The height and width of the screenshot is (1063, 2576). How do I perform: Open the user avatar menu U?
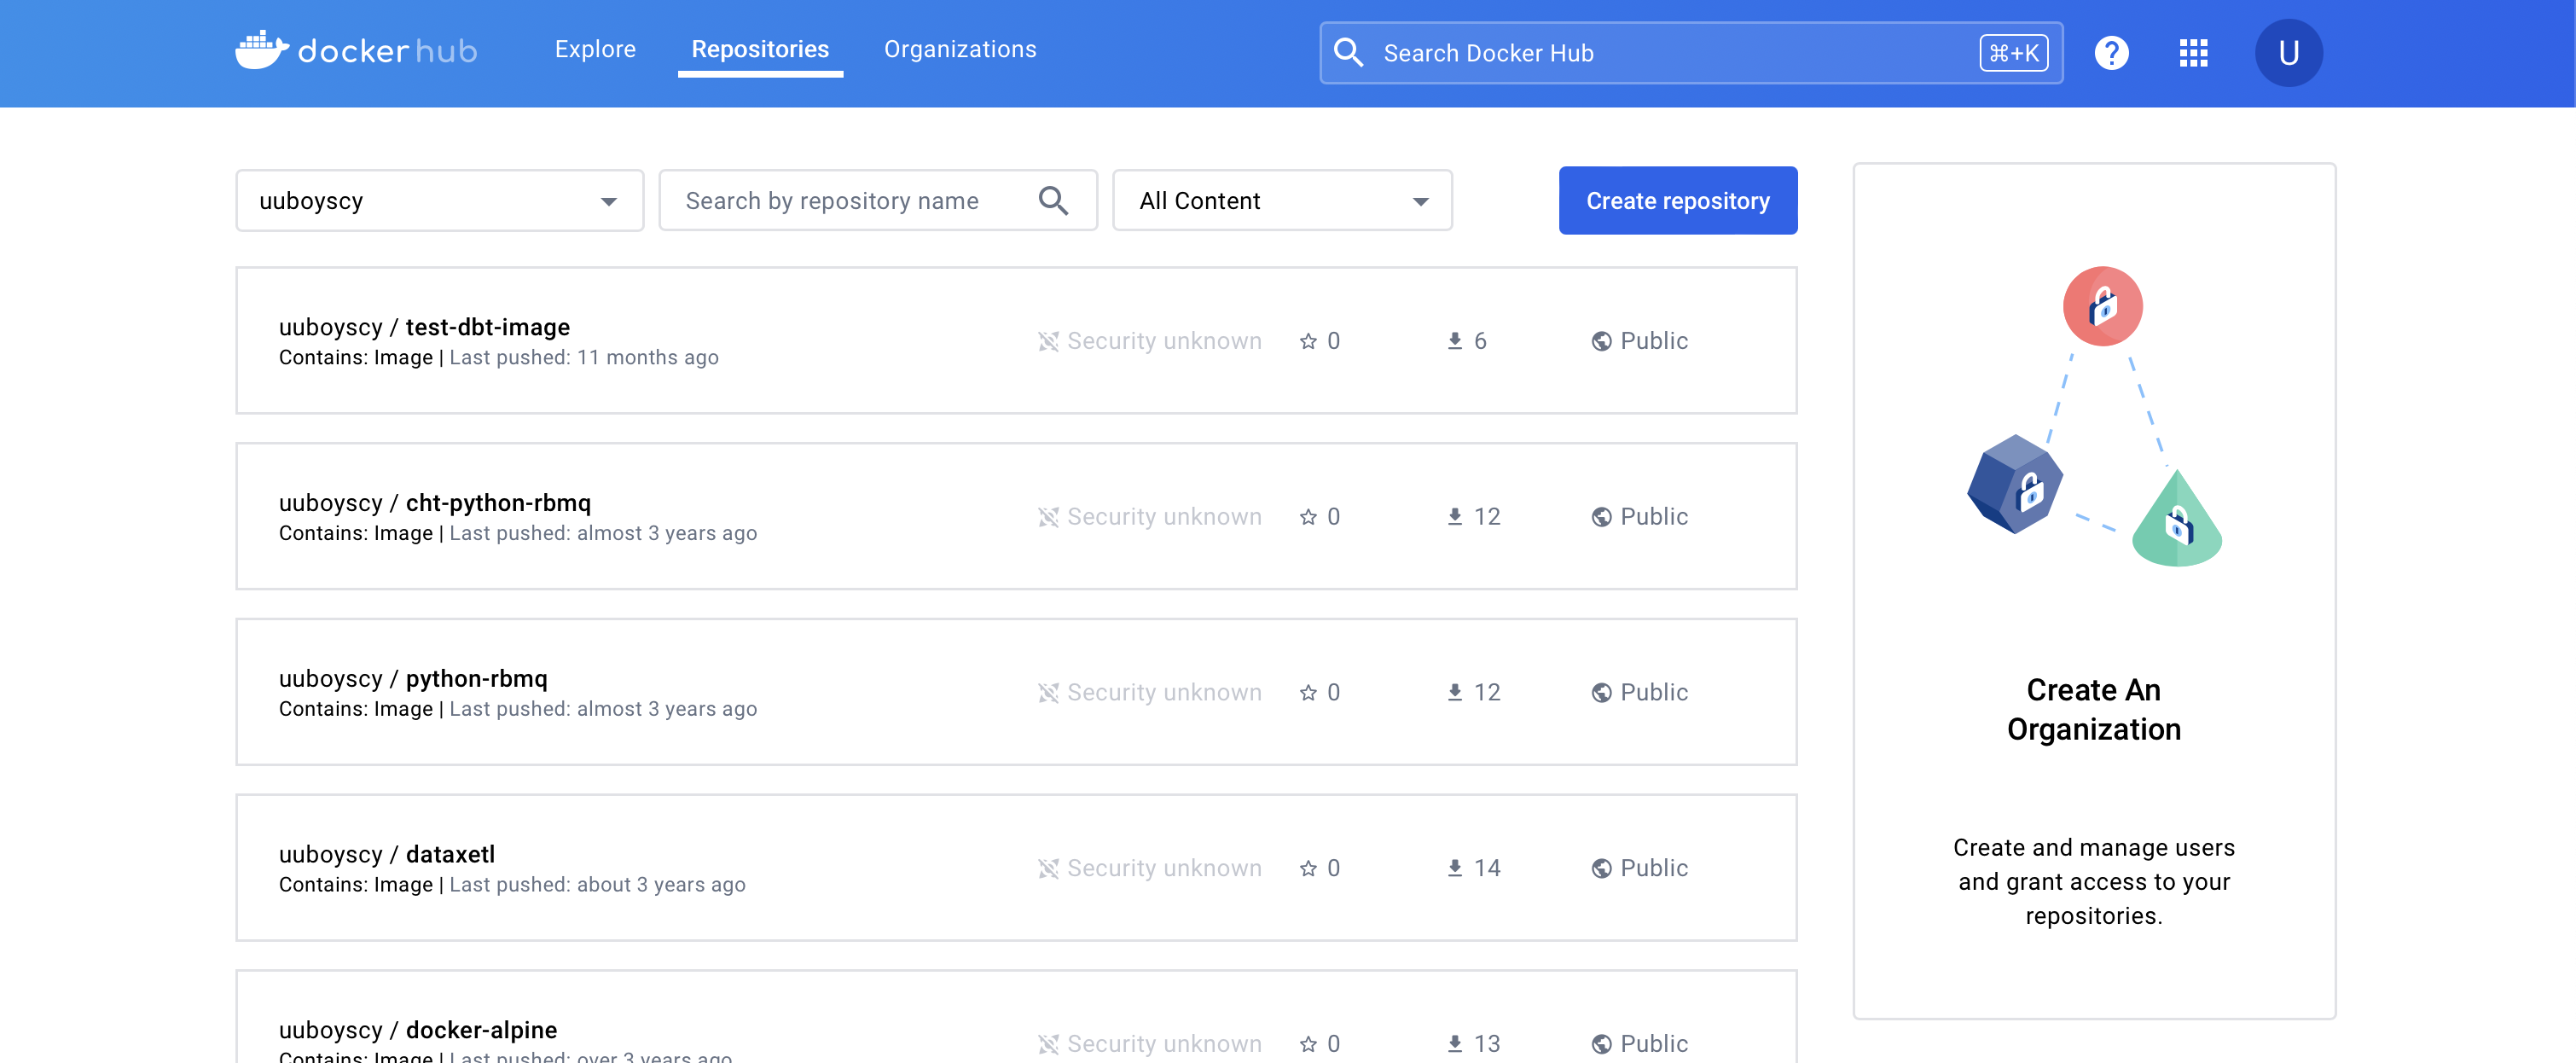(x=2288, y=53)
